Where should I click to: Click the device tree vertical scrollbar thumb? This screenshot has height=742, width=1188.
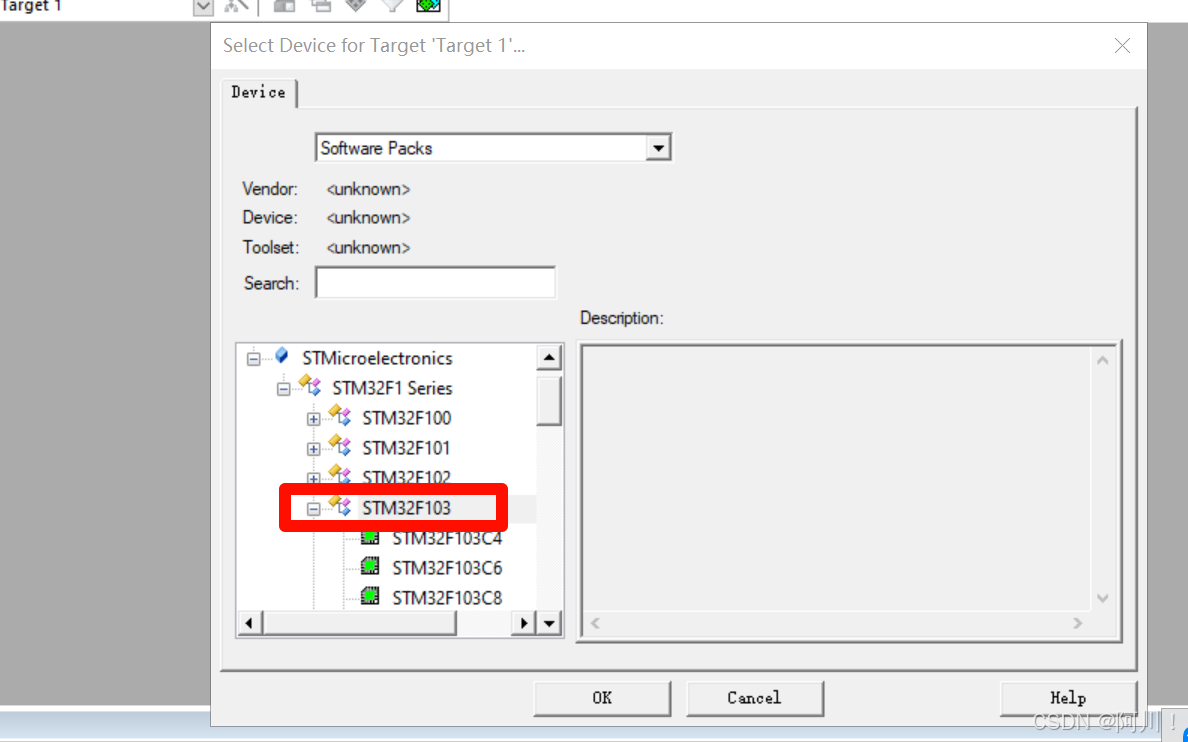pos(549,401)
